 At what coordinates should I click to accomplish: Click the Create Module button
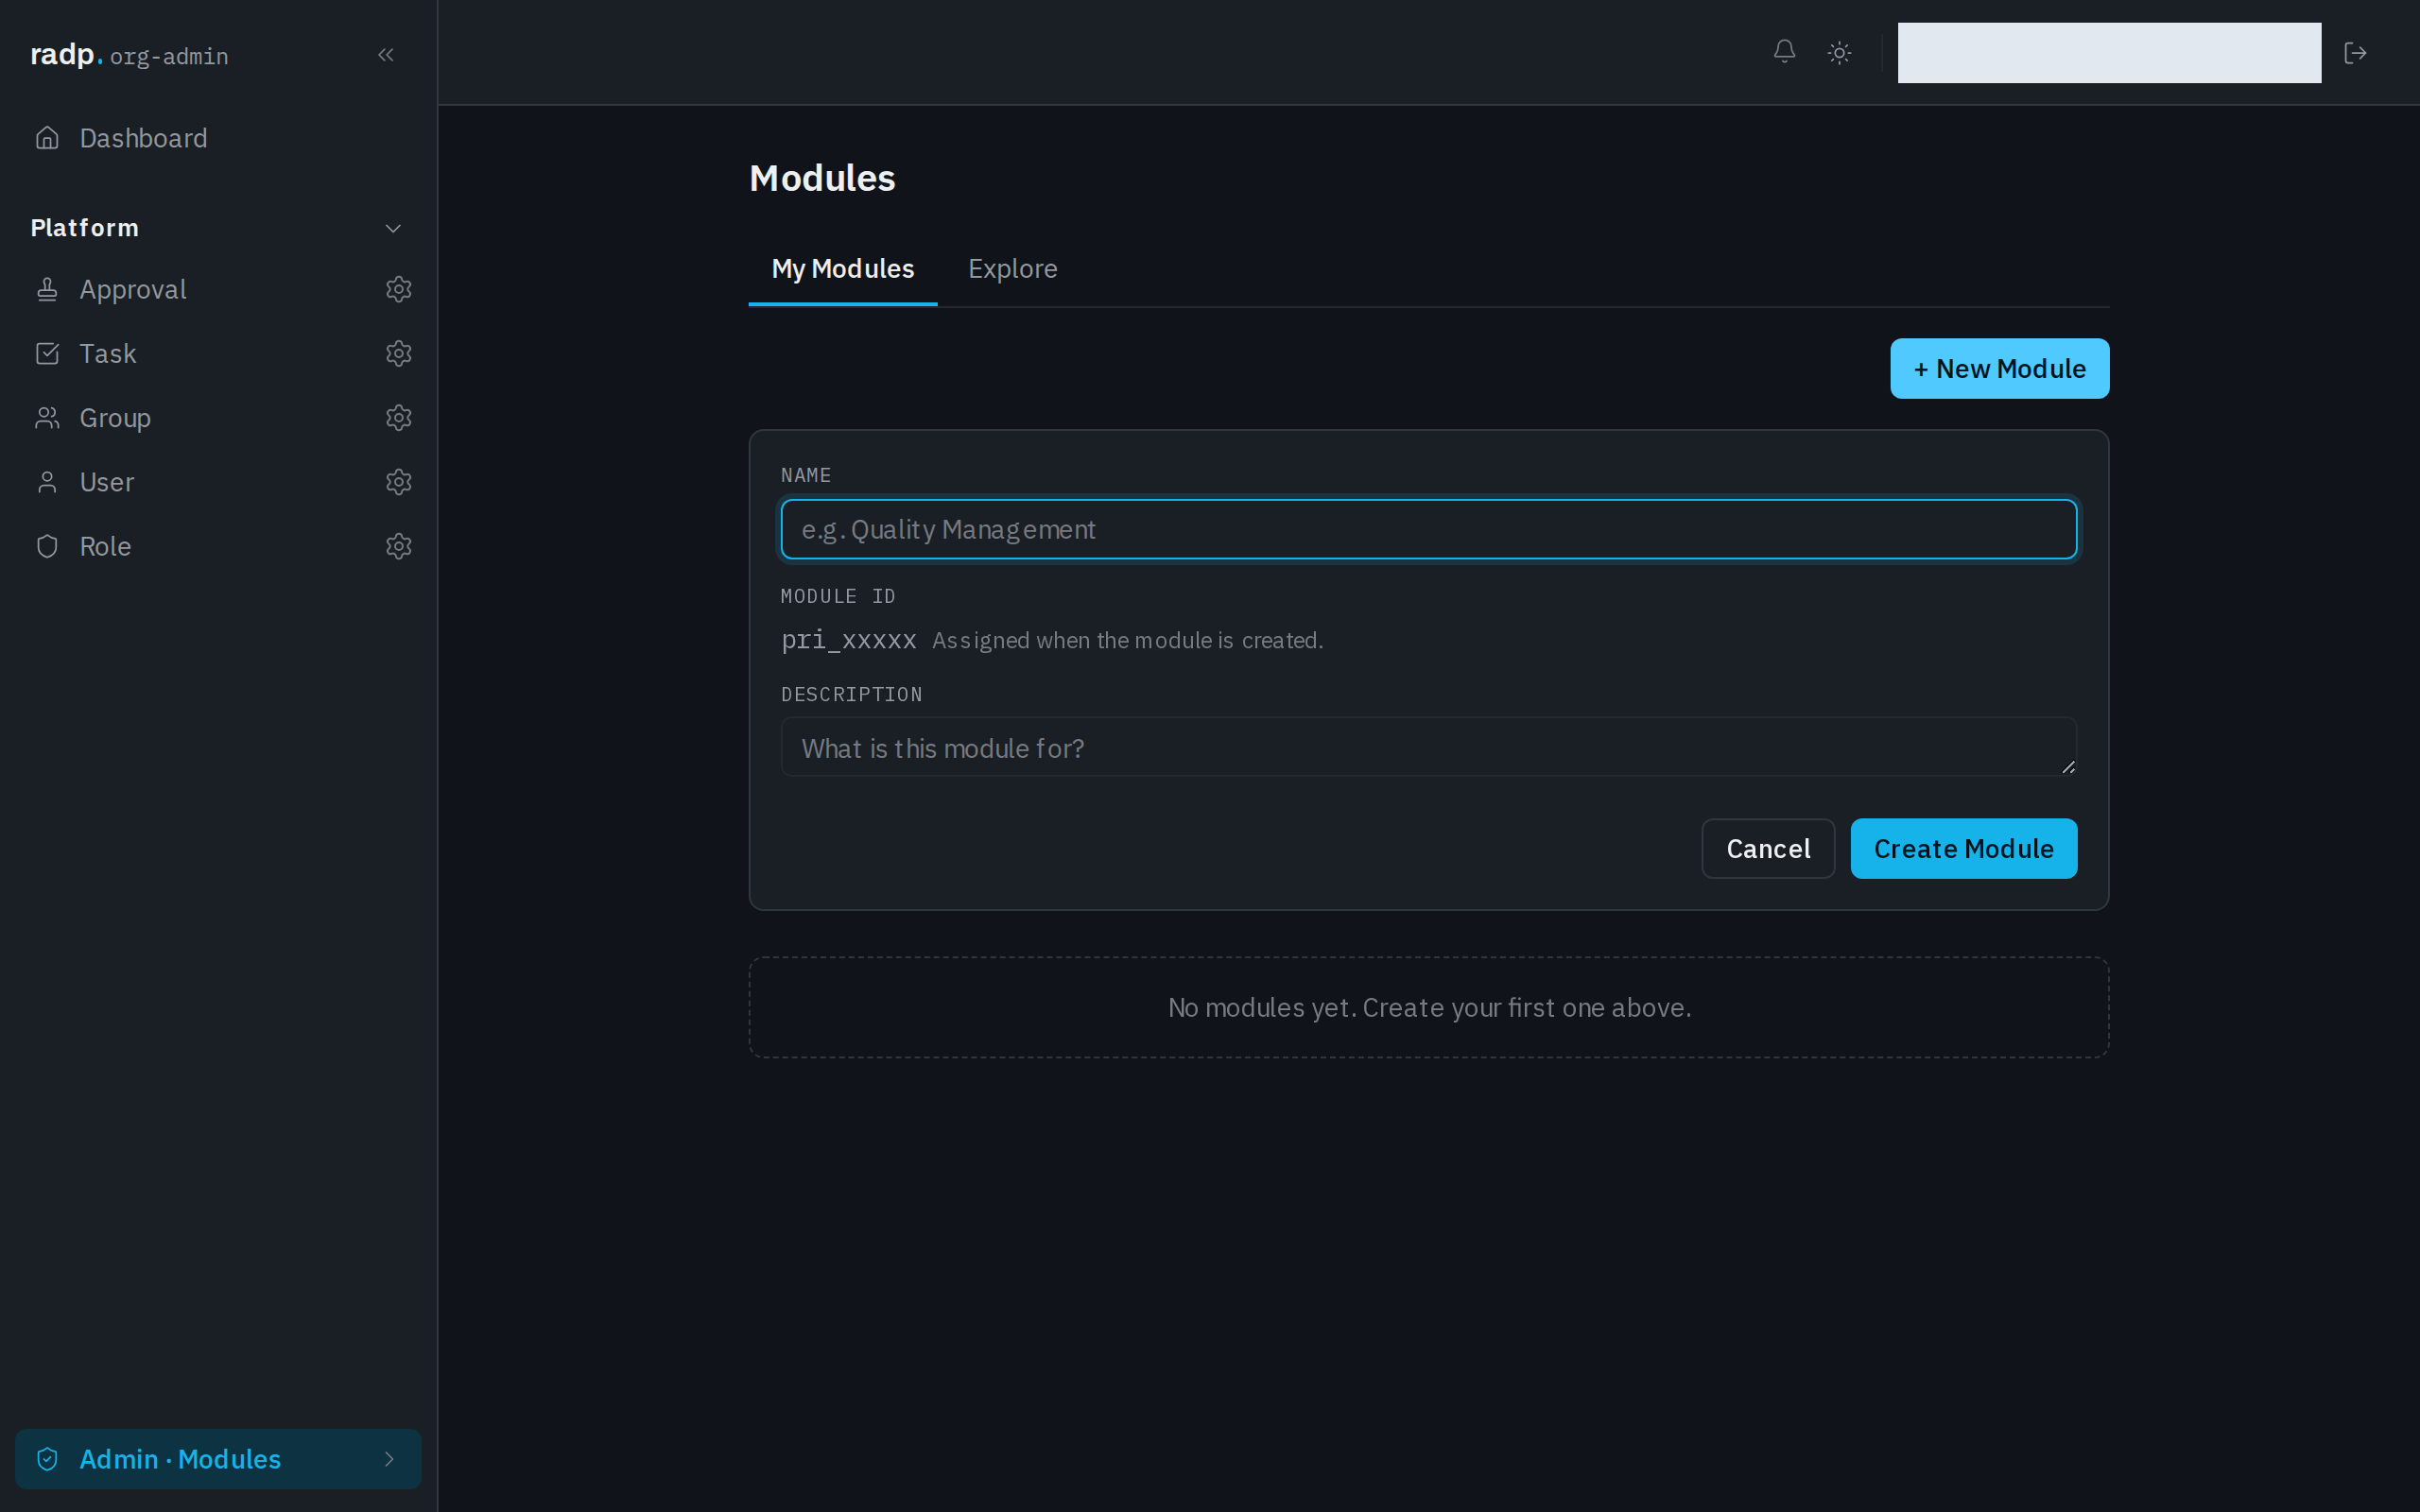(1963, 849)
